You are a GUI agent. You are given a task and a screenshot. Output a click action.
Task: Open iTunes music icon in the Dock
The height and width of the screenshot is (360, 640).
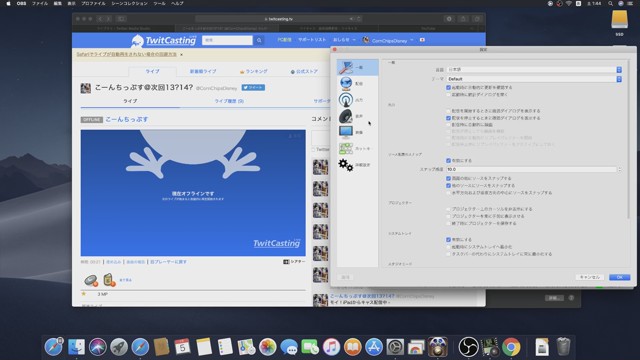[x=331, y=347]
